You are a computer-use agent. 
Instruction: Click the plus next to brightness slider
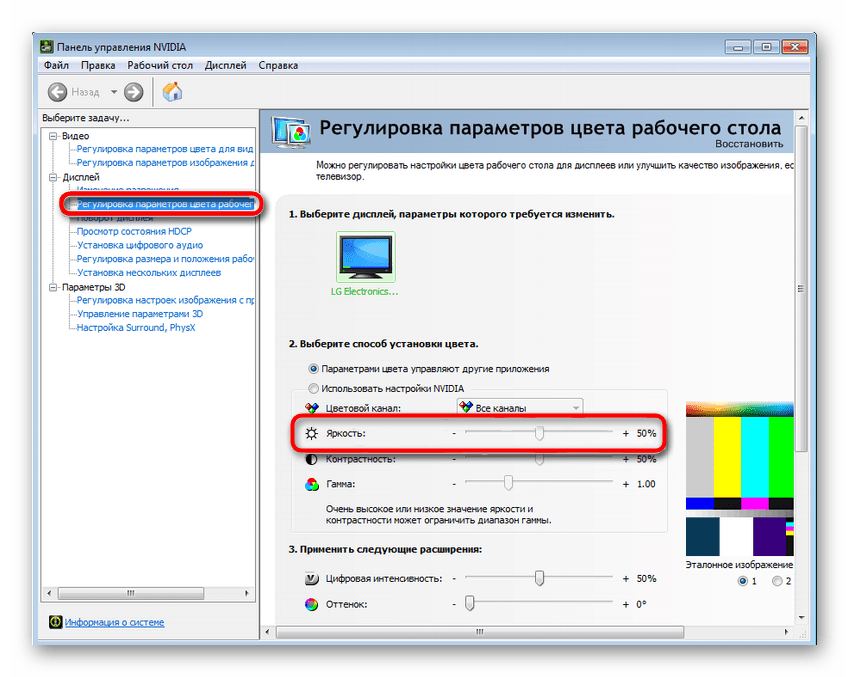click(x=626, y=434)
